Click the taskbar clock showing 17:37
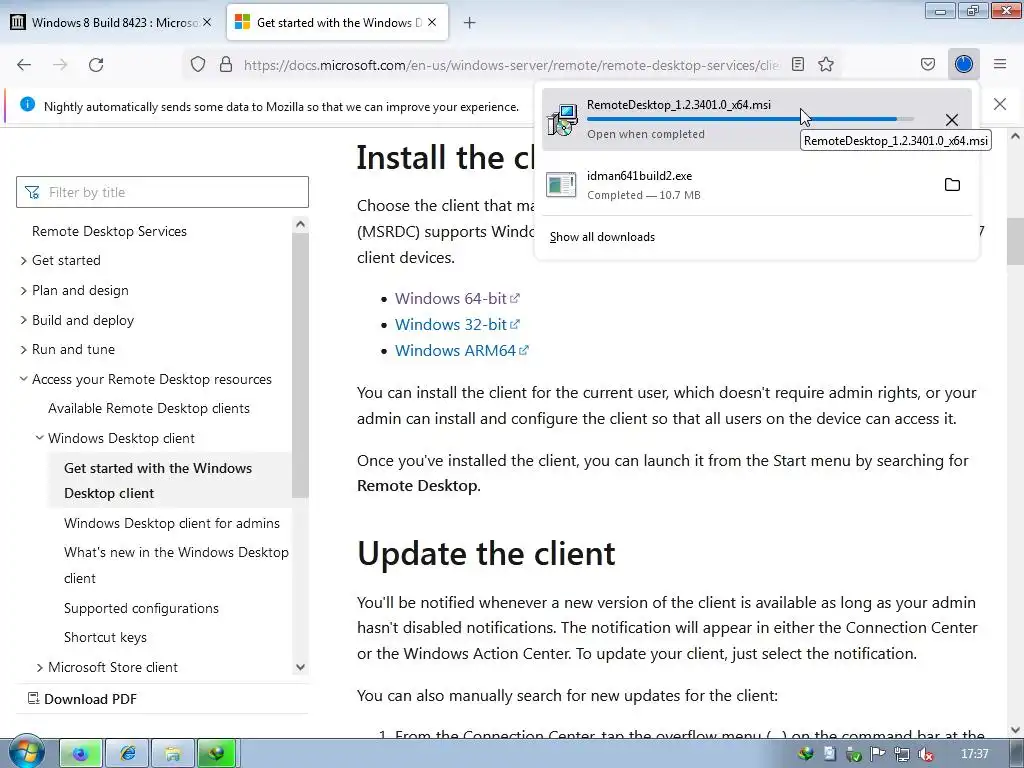 click(975, 754)
